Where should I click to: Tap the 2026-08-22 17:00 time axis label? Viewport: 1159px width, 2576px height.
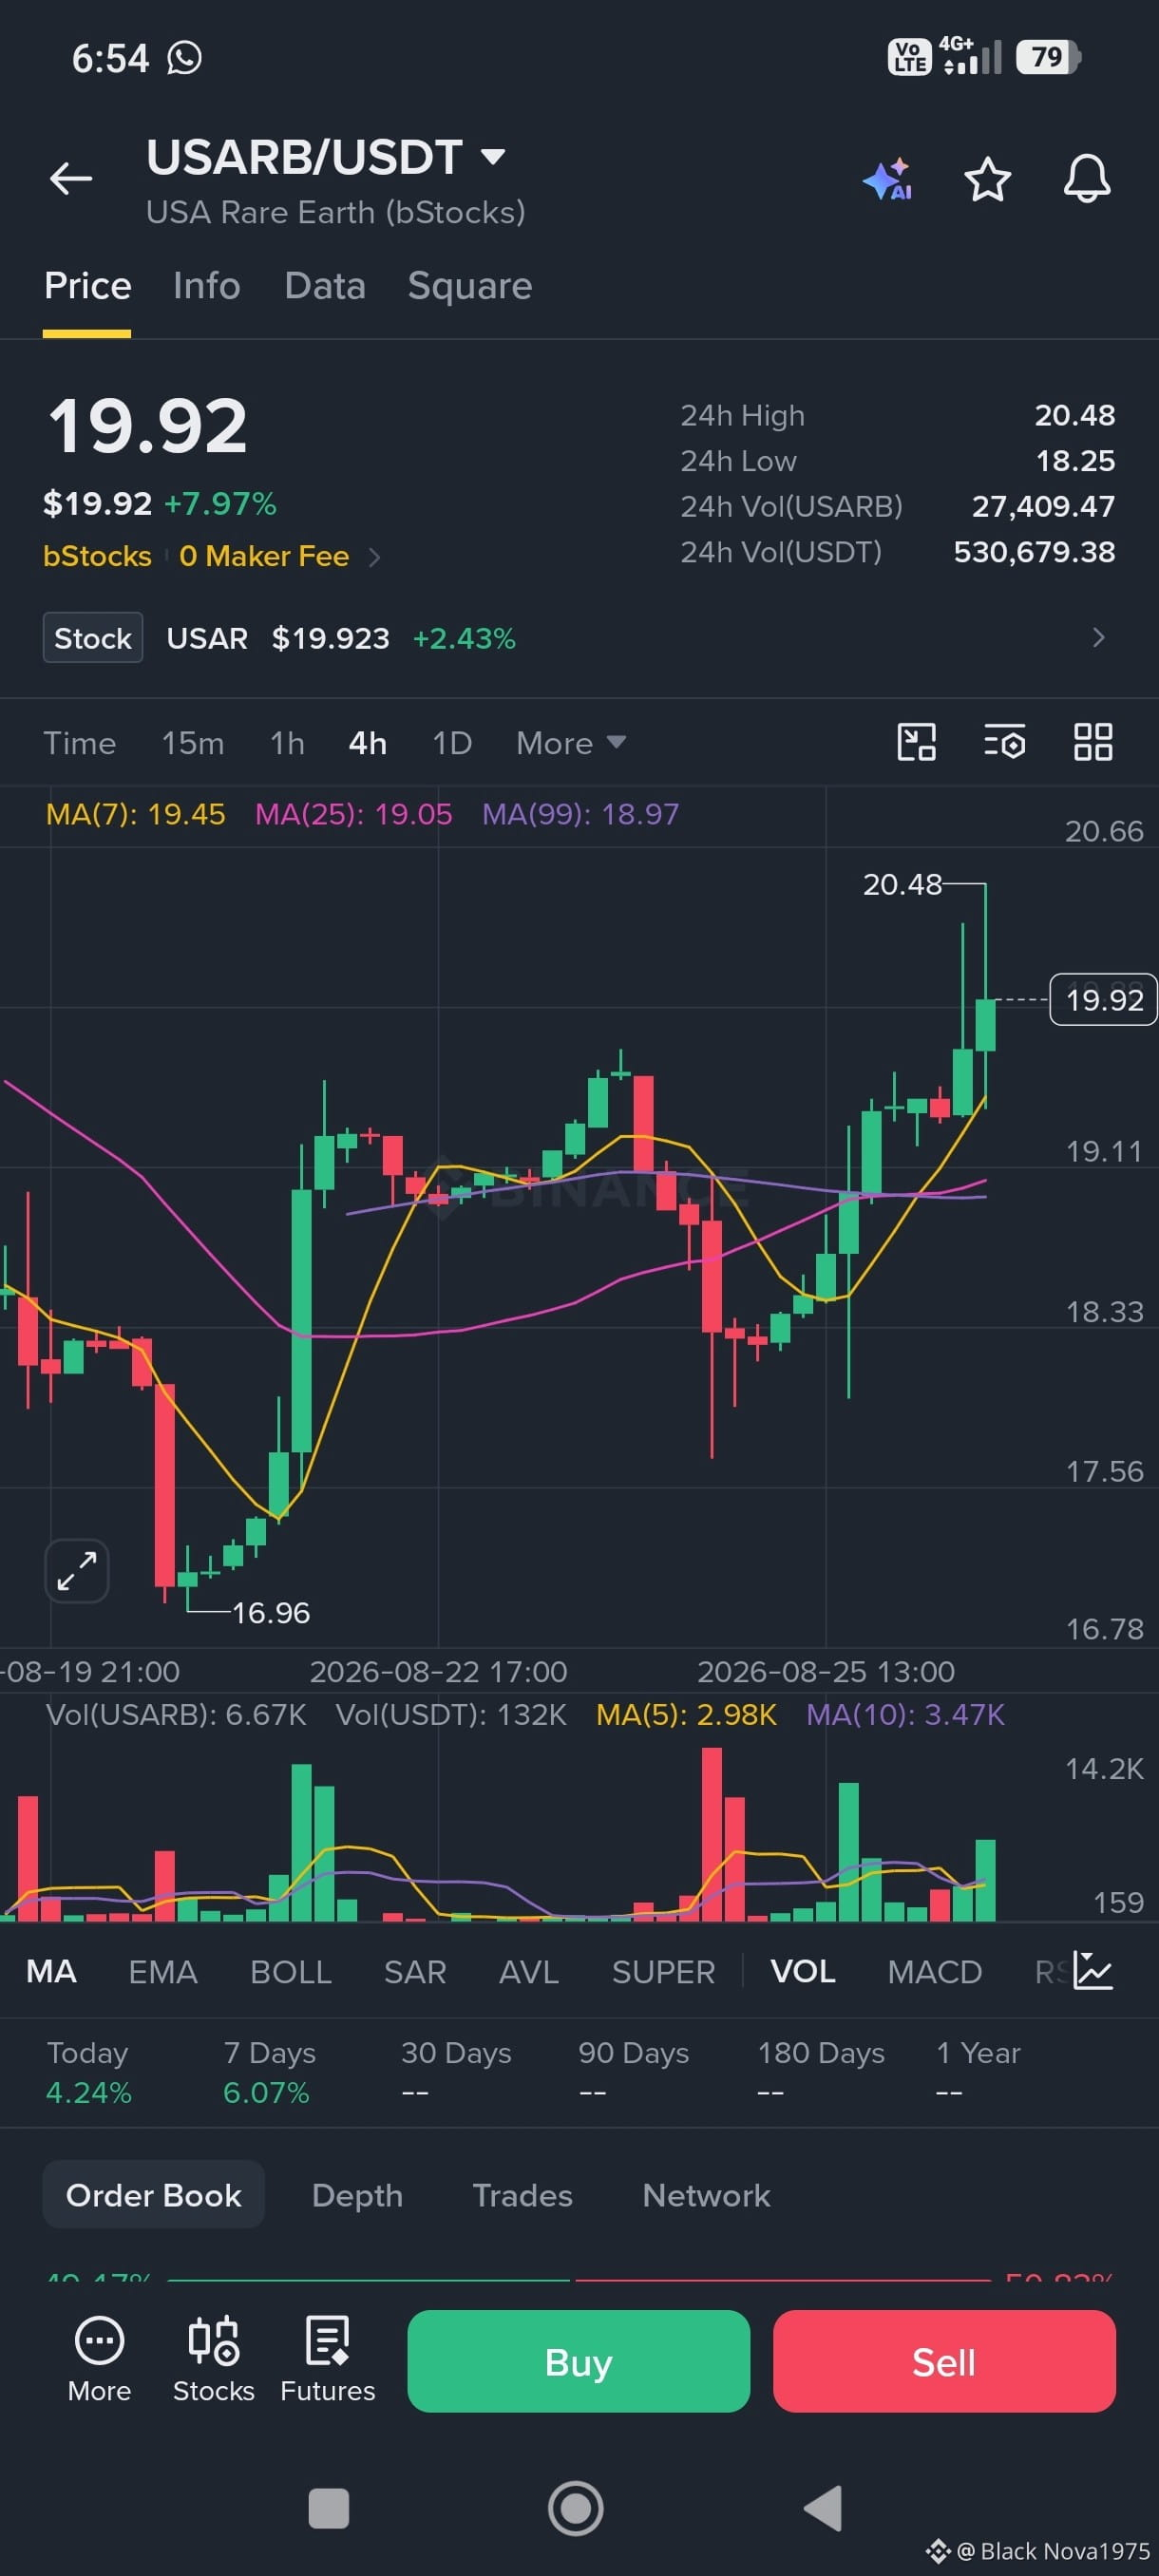tap(438, 1671)
